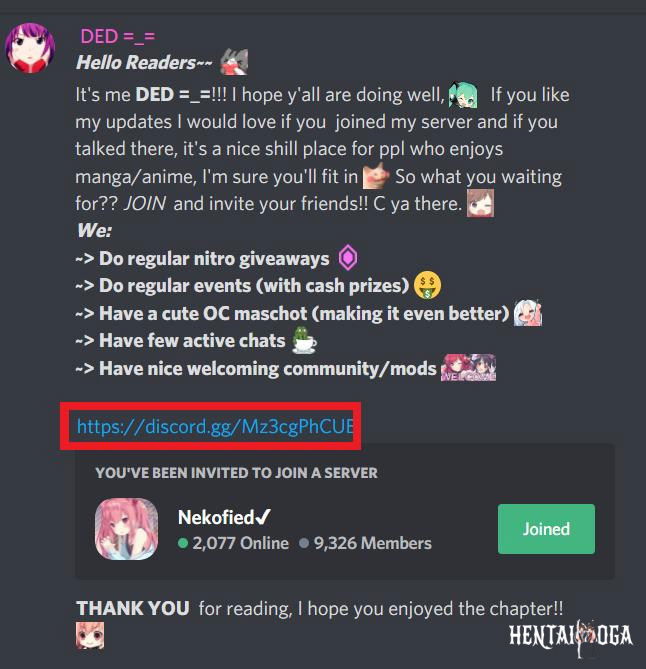The width and height of the screenshot is (646, 669).
Task: Click the 'You've been invited to join a server' header
Action: (x=236, y=473)
